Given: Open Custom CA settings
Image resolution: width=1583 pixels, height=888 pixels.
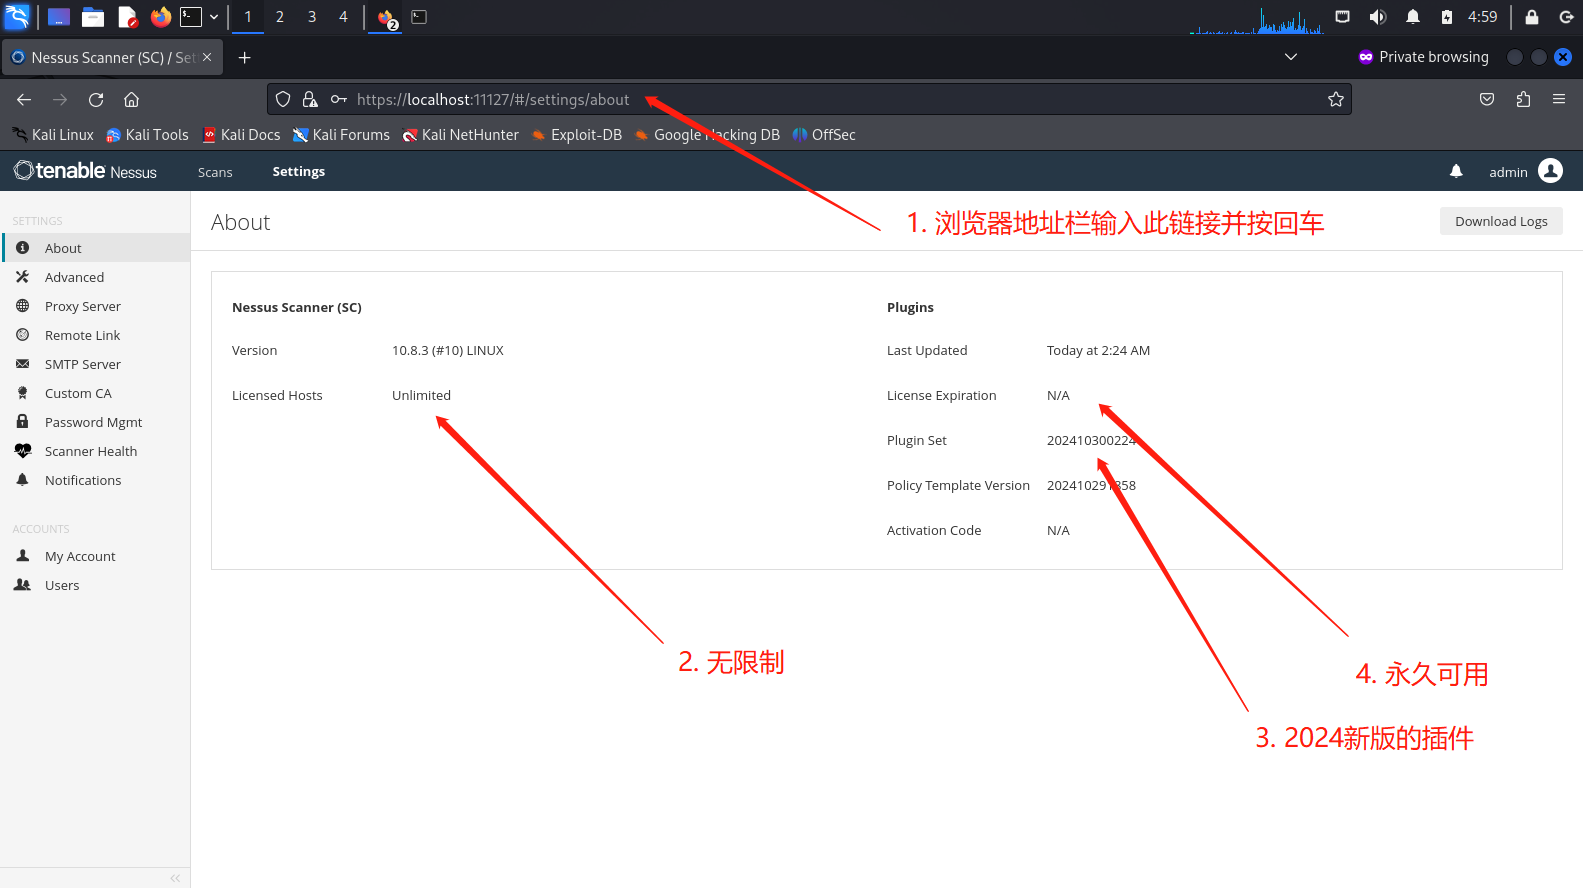Looking at the screenshot, I should pos(95,393).
